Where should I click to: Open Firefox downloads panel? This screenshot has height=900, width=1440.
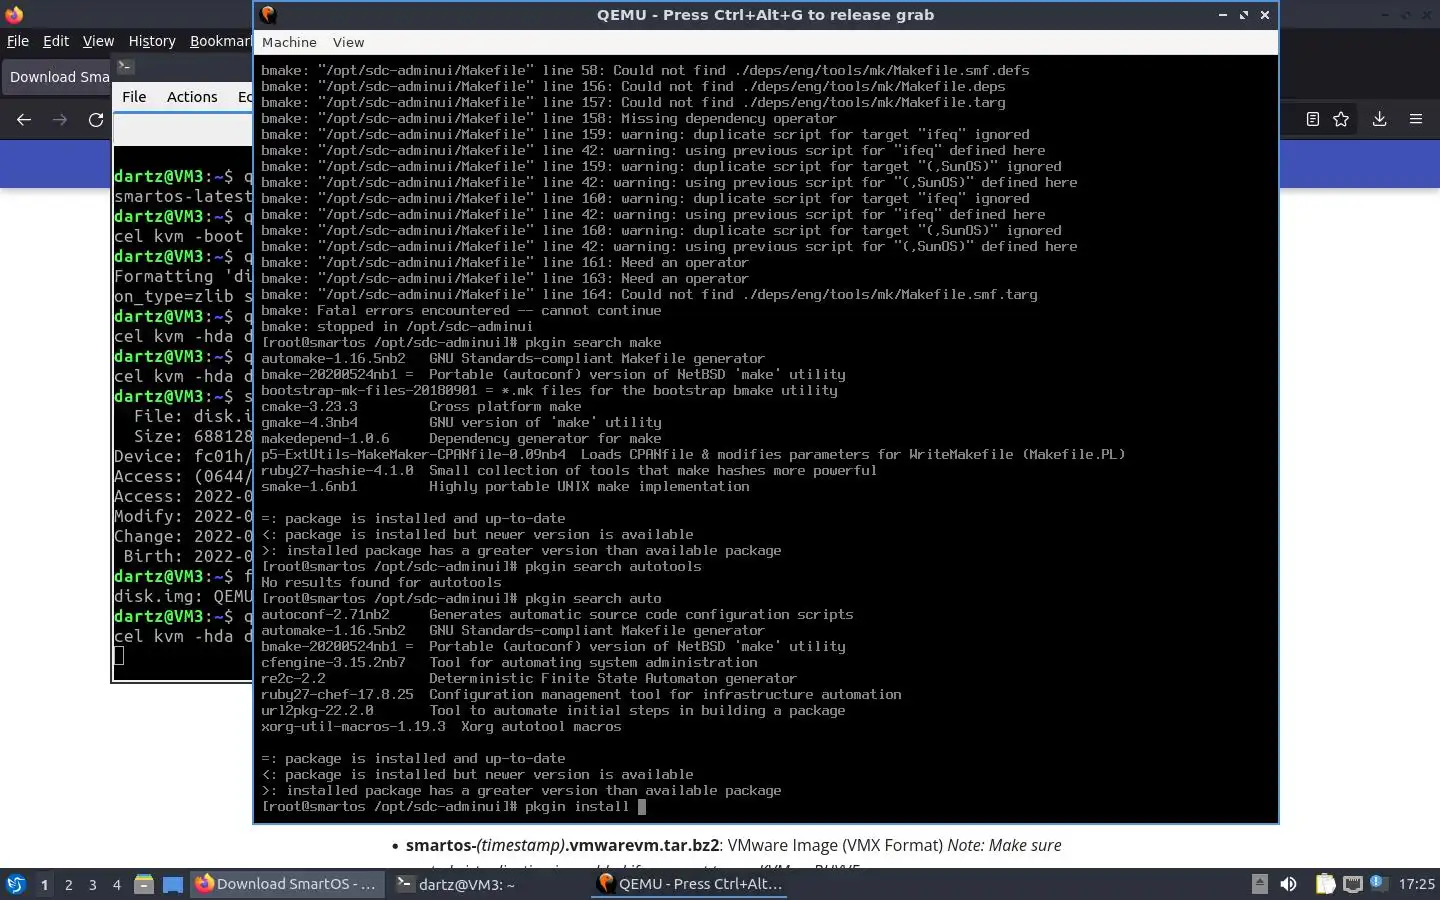[1379, 119]
